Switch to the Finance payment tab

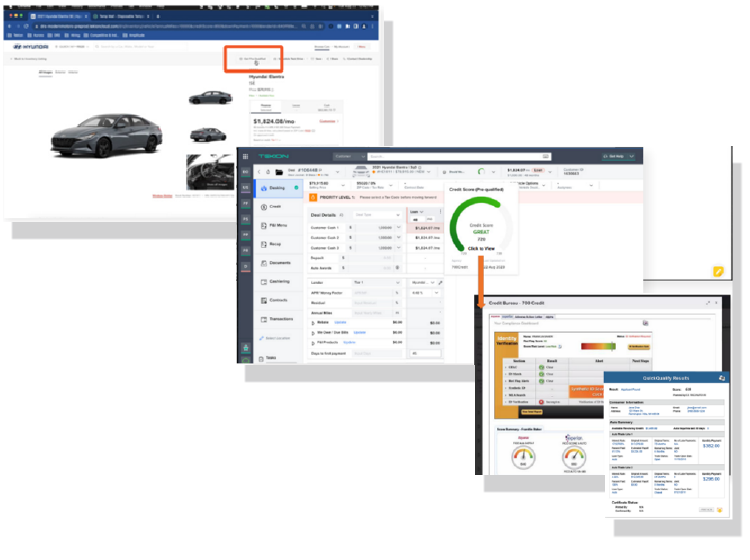[x=265, y=107]
